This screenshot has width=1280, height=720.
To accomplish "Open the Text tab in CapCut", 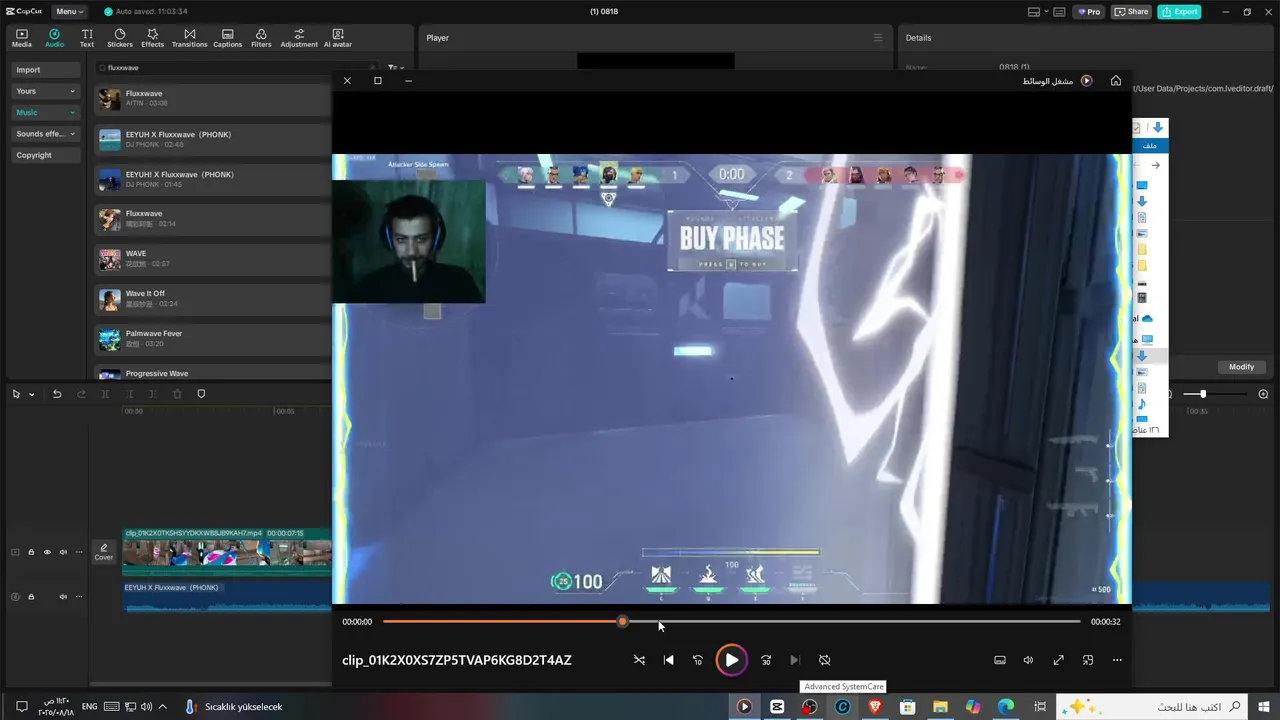I will (x=87, y=38).
